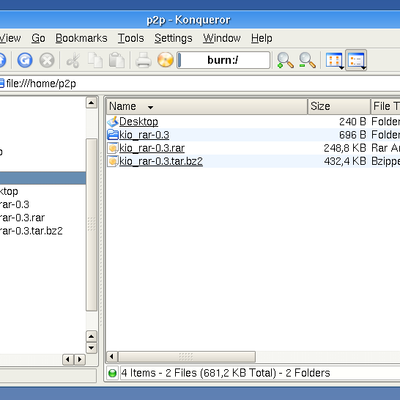Open the Tools menu
This screenshot has height=400, width=400.
131,38
